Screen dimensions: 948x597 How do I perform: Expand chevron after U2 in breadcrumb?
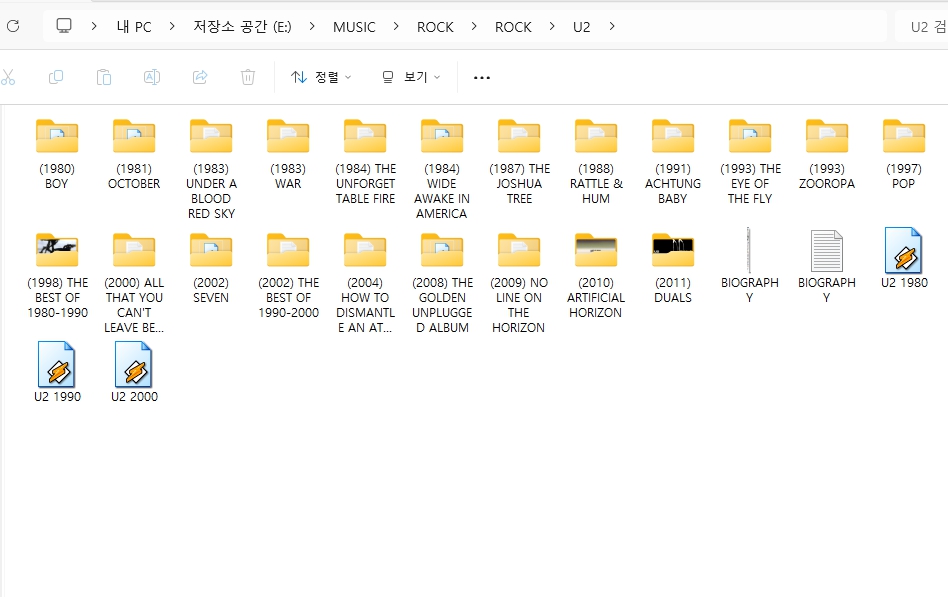[612, 27]
